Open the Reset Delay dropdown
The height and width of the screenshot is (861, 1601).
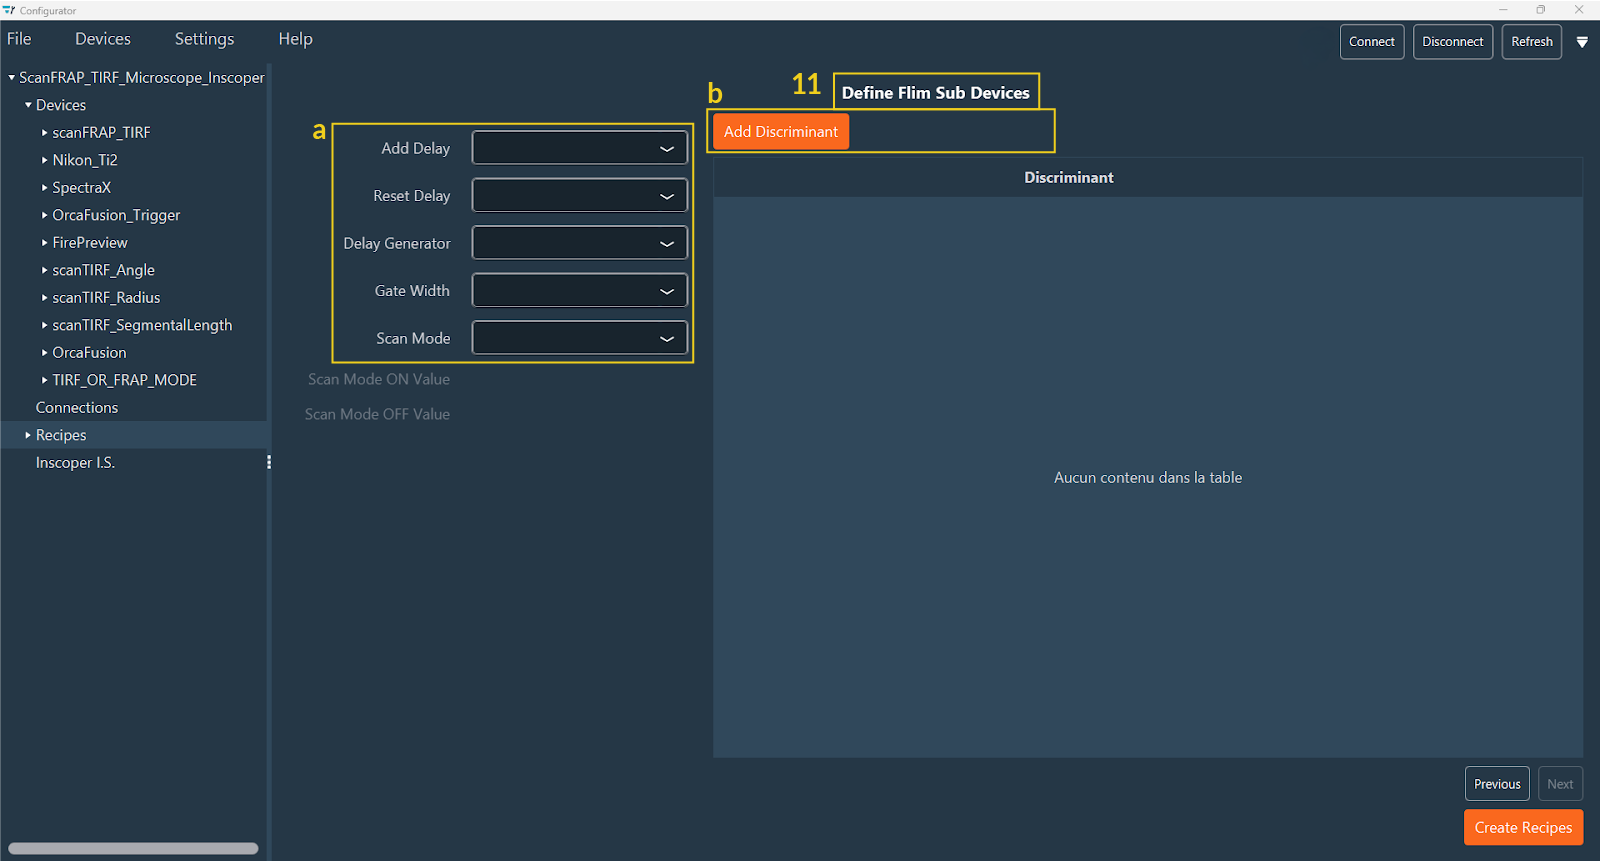580,196
